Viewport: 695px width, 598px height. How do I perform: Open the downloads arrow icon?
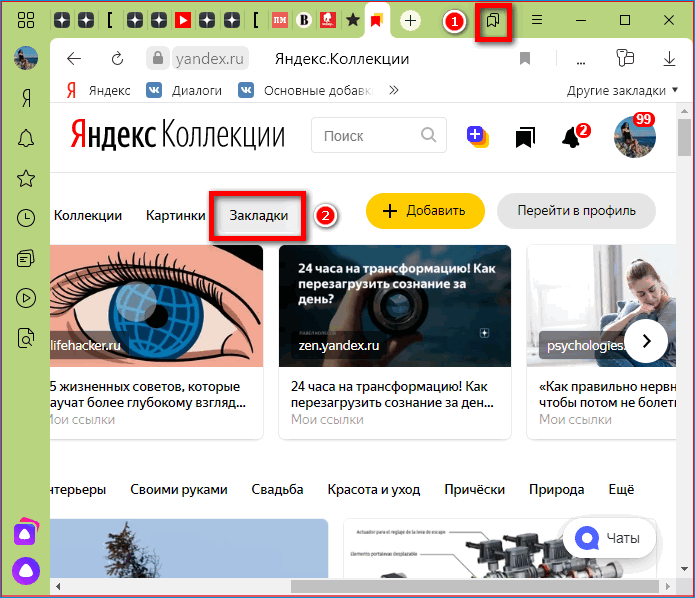[x=669, y=59]
